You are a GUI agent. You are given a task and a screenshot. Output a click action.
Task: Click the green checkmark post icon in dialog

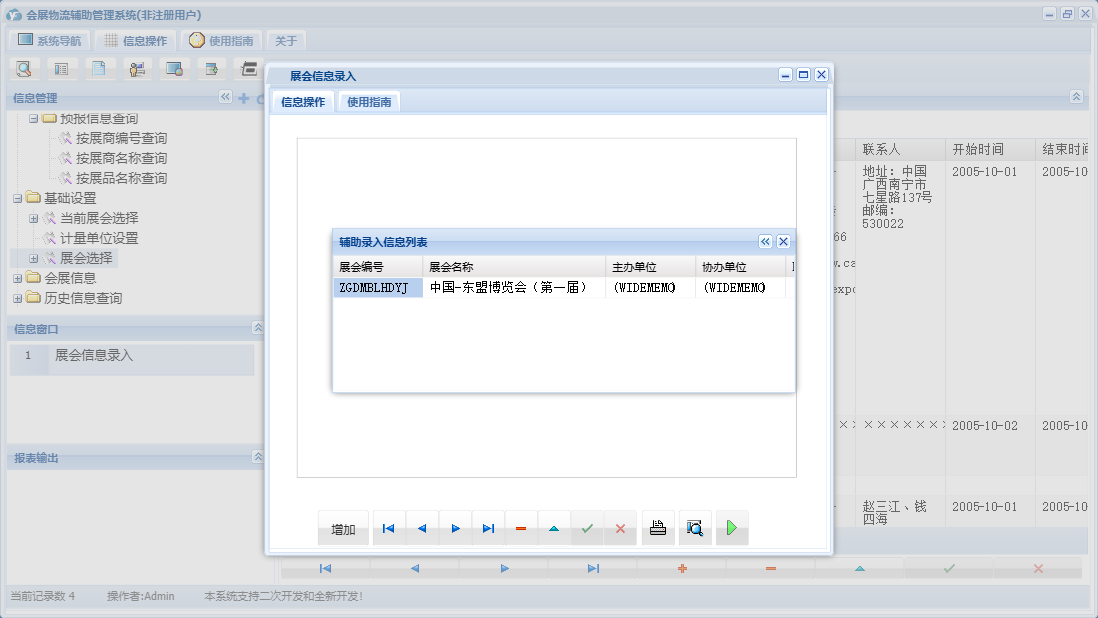click(587, 528)
